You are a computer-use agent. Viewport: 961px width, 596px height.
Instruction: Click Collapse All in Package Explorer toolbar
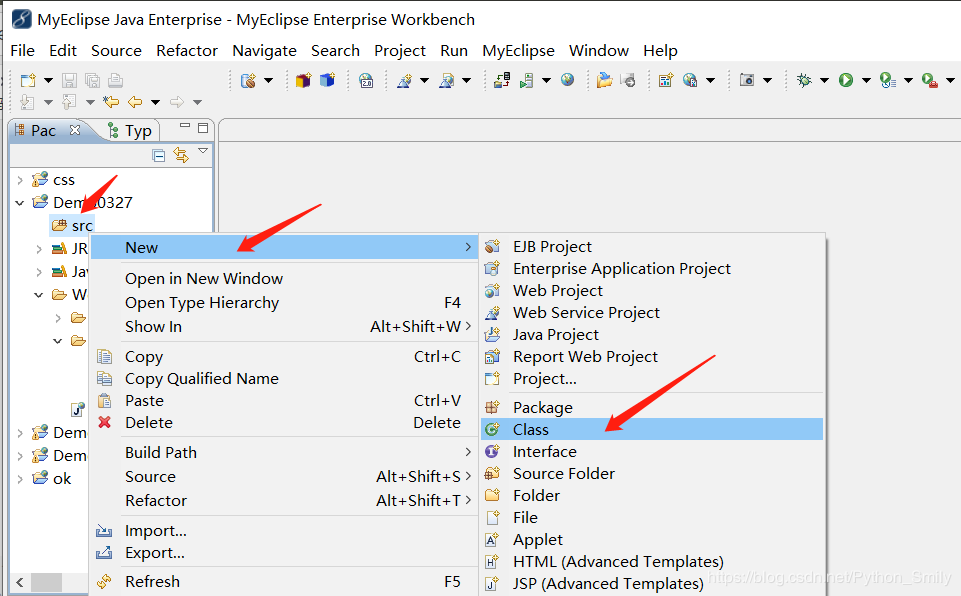(x=158, y=155)
